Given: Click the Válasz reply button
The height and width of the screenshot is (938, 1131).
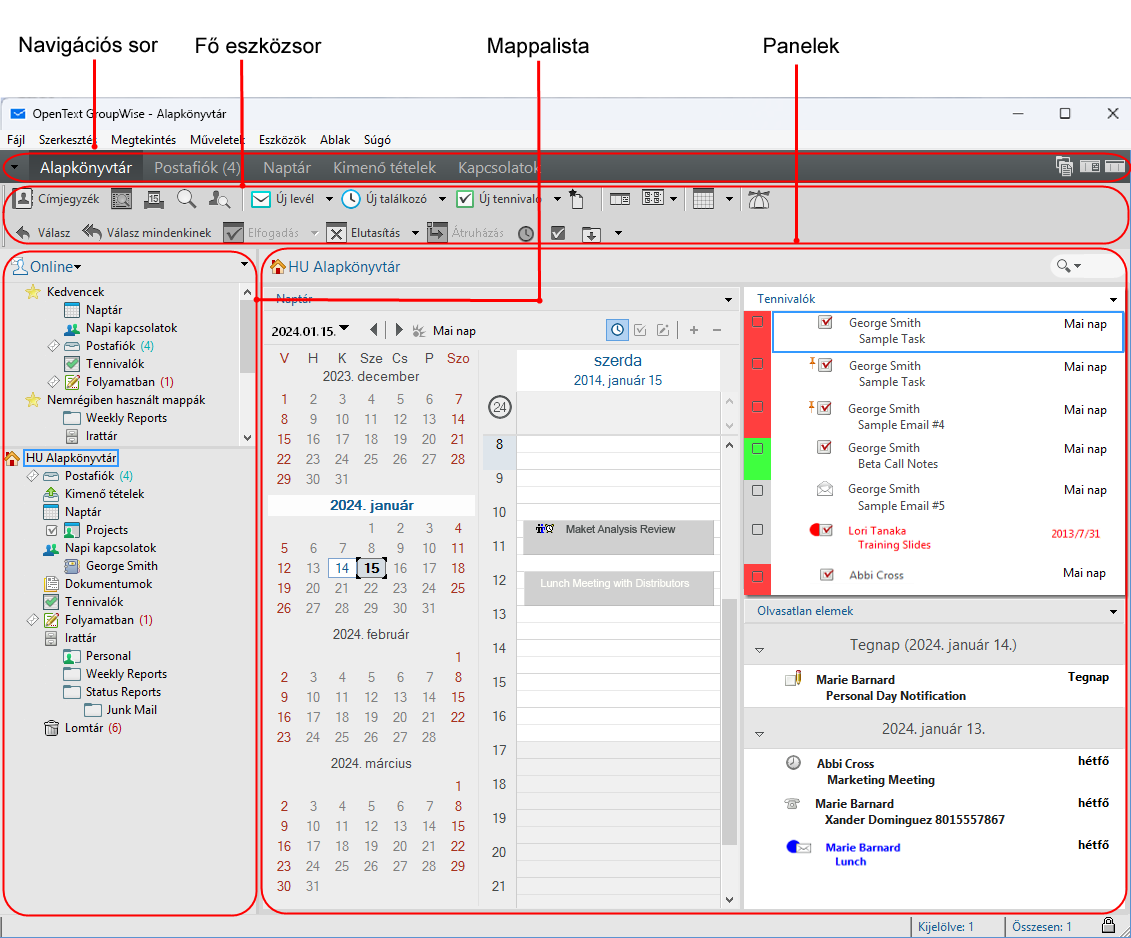Looking at the screenshot, I should [x=43, y=232].
